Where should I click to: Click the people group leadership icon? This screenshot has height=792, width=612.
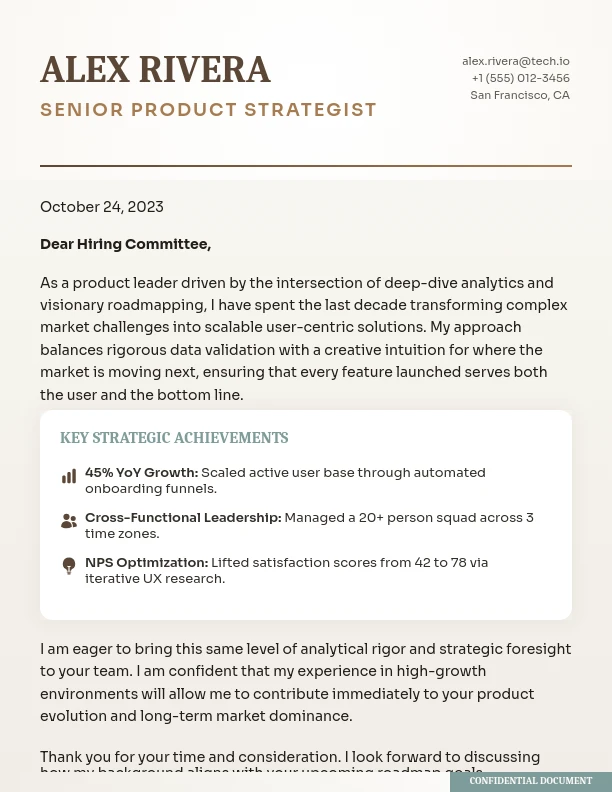tap(69, 522)
